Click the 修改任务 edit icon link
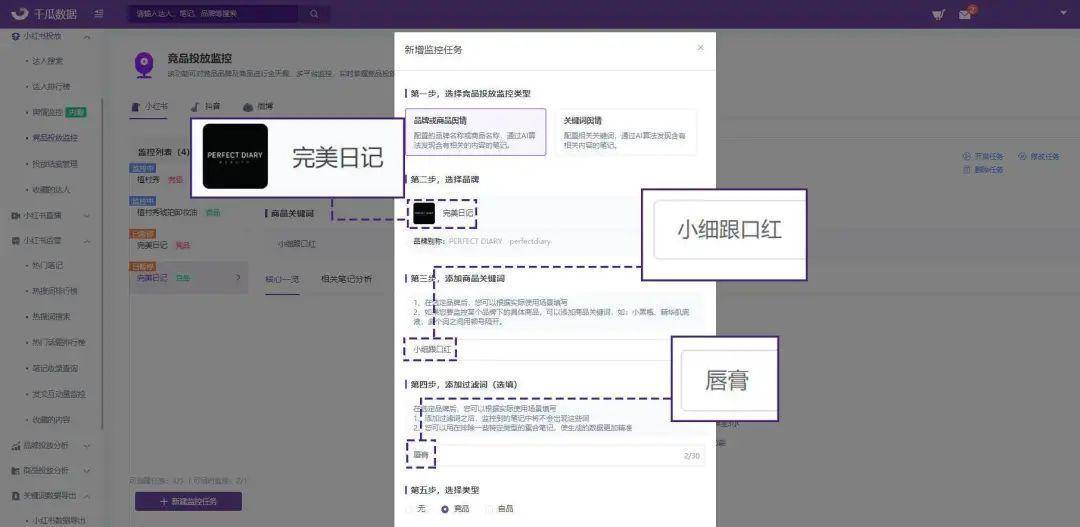The image size is (1080, 527). click(x=1039, y=156)
